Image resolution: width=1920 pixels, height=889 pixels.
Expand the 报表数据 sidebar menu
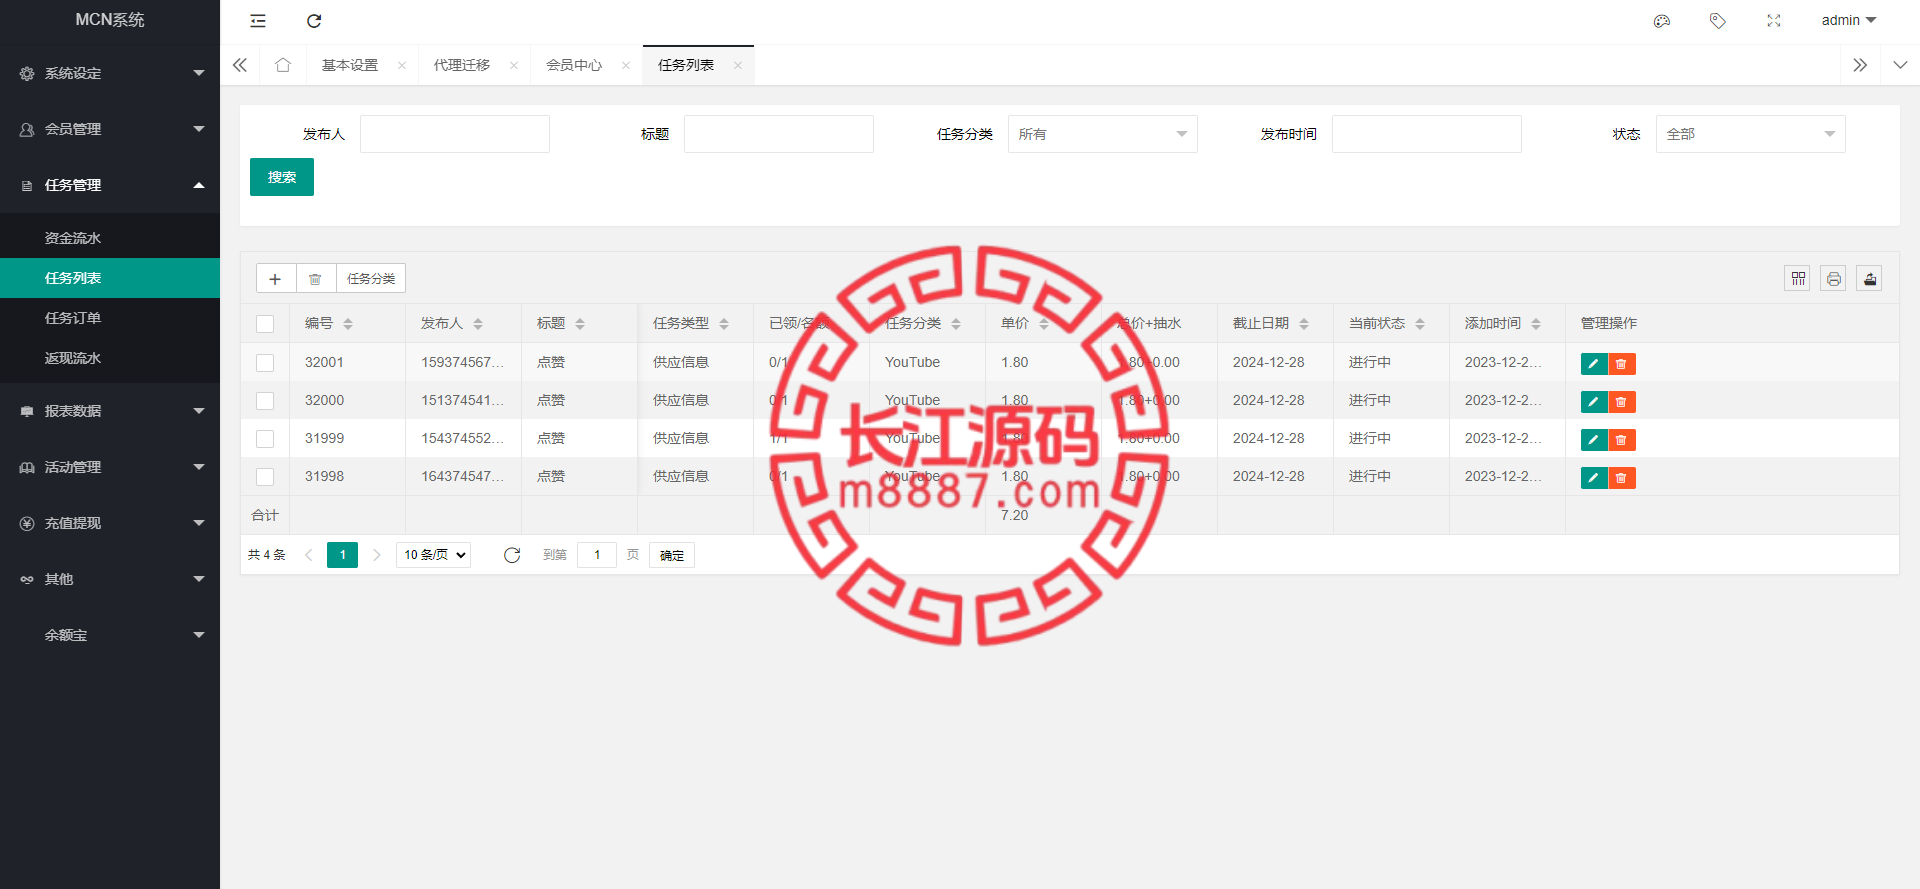click(110, 411)
